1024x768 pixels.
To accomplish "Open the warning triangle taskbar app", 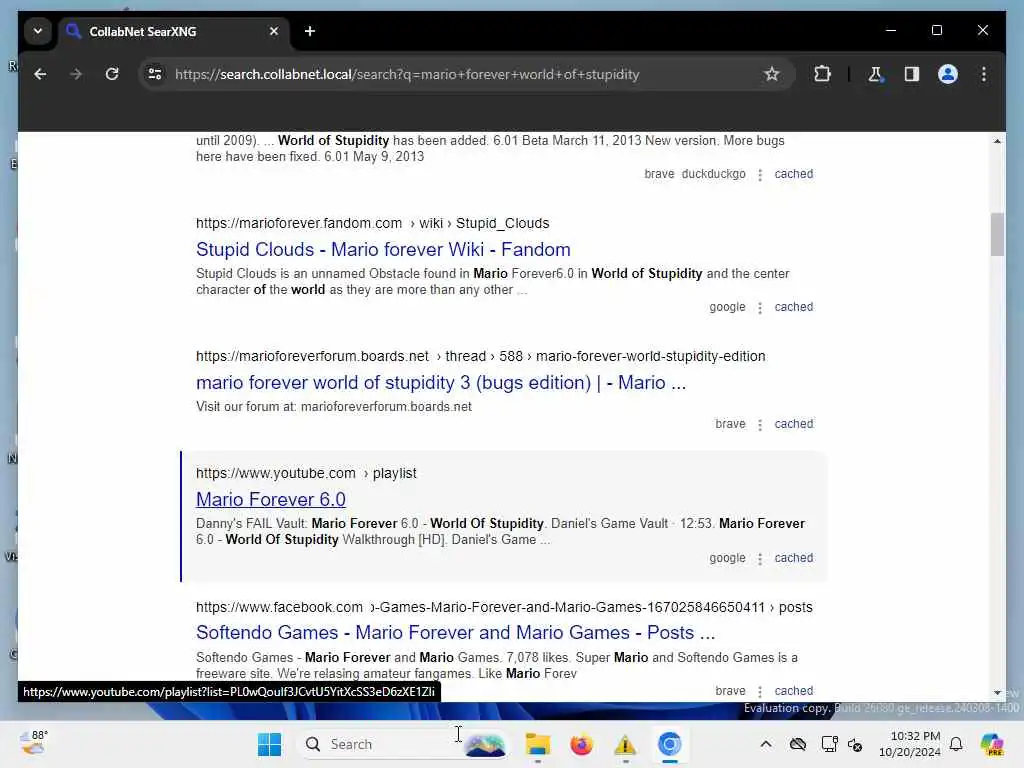I will pyautogui.click(x=625, y=744).
